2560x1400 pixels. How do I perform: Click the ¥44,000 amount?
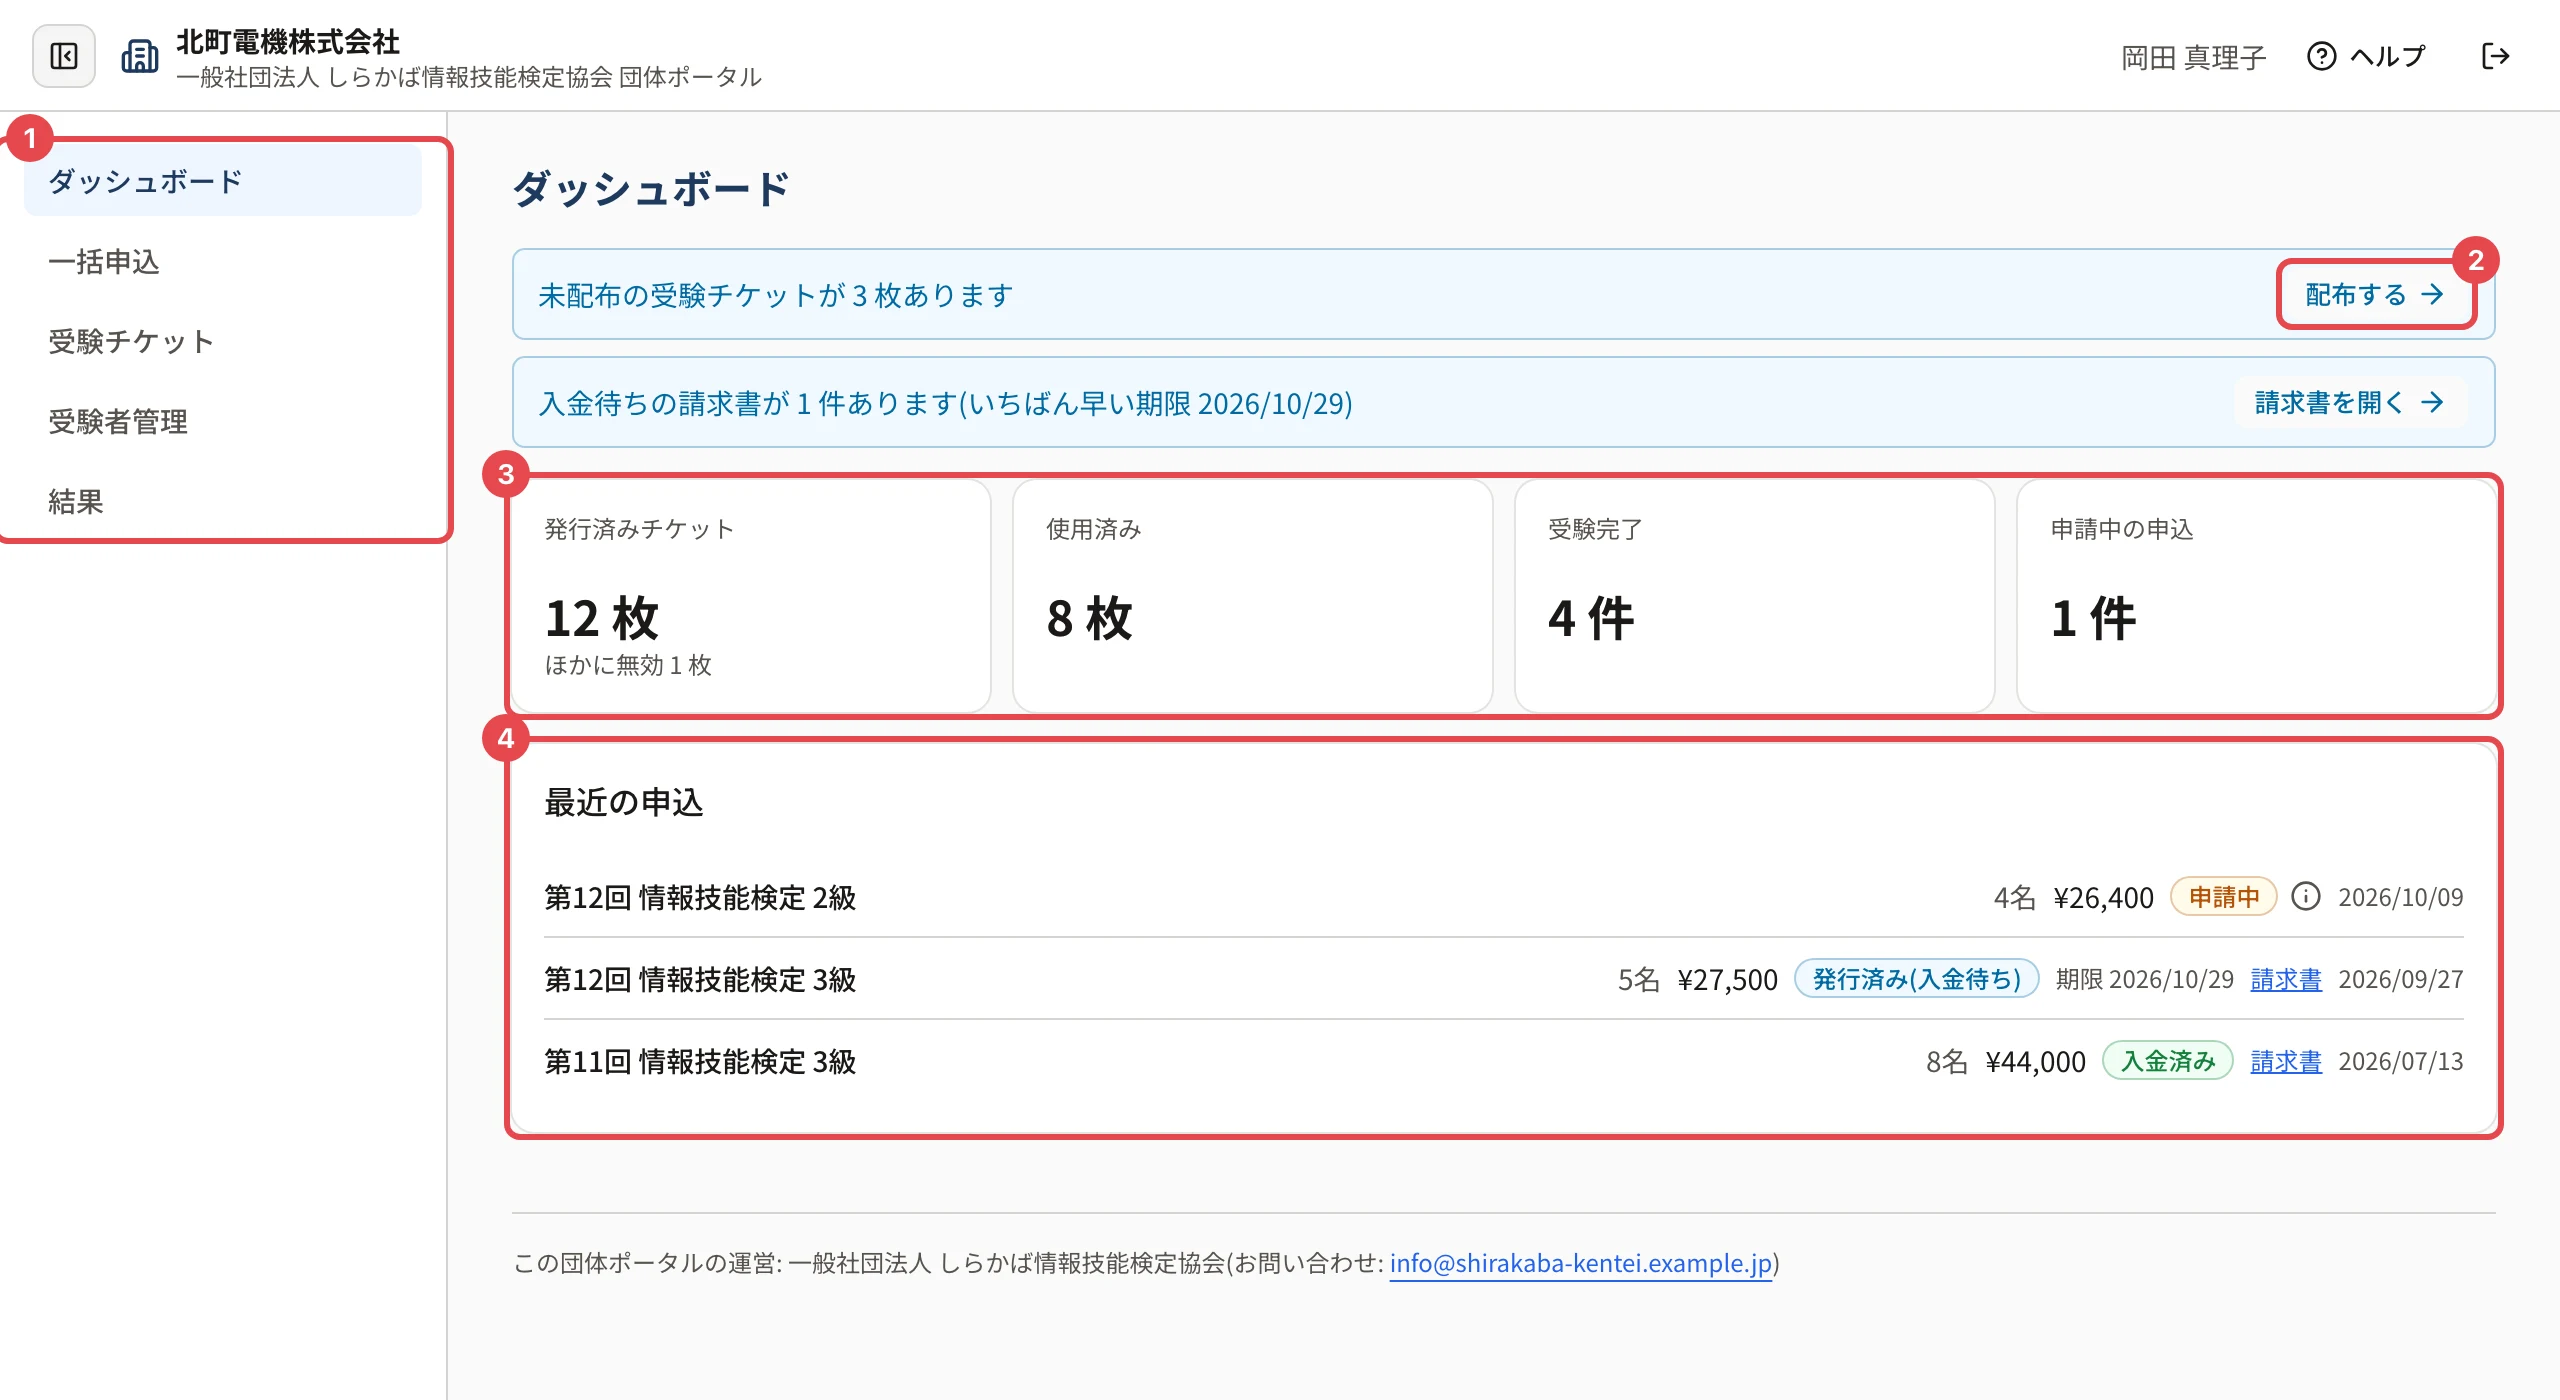pos(2036,1061)
